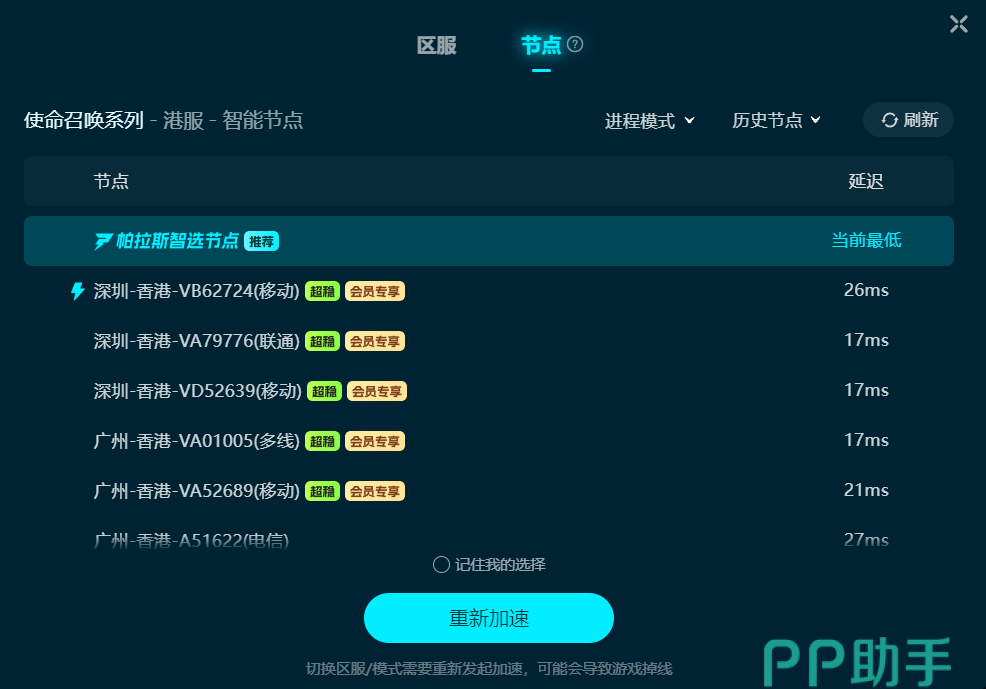The image size is (986, 689).
Task: Click 会员专享 badge on VD52639 移动 node
Action: click(x=377, y=391)
